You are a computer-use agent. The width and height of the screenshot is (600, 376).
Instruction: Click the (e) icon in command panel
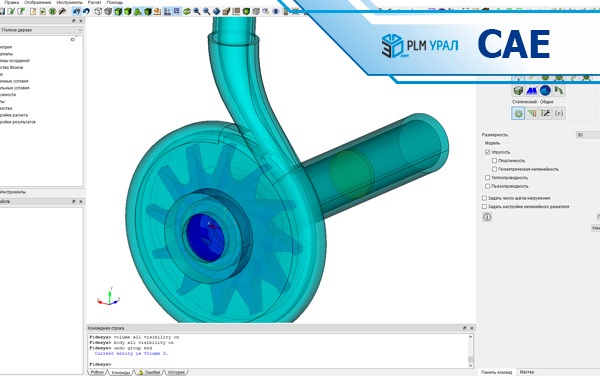click(x=559, y=114)
